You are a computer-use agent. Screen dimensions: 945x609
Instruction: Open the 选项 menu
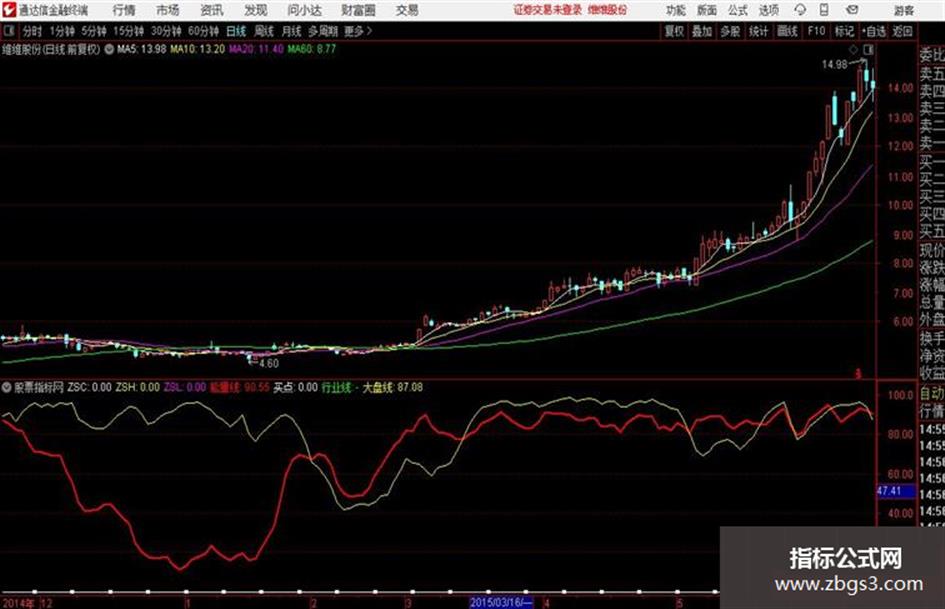click(768, 10)
